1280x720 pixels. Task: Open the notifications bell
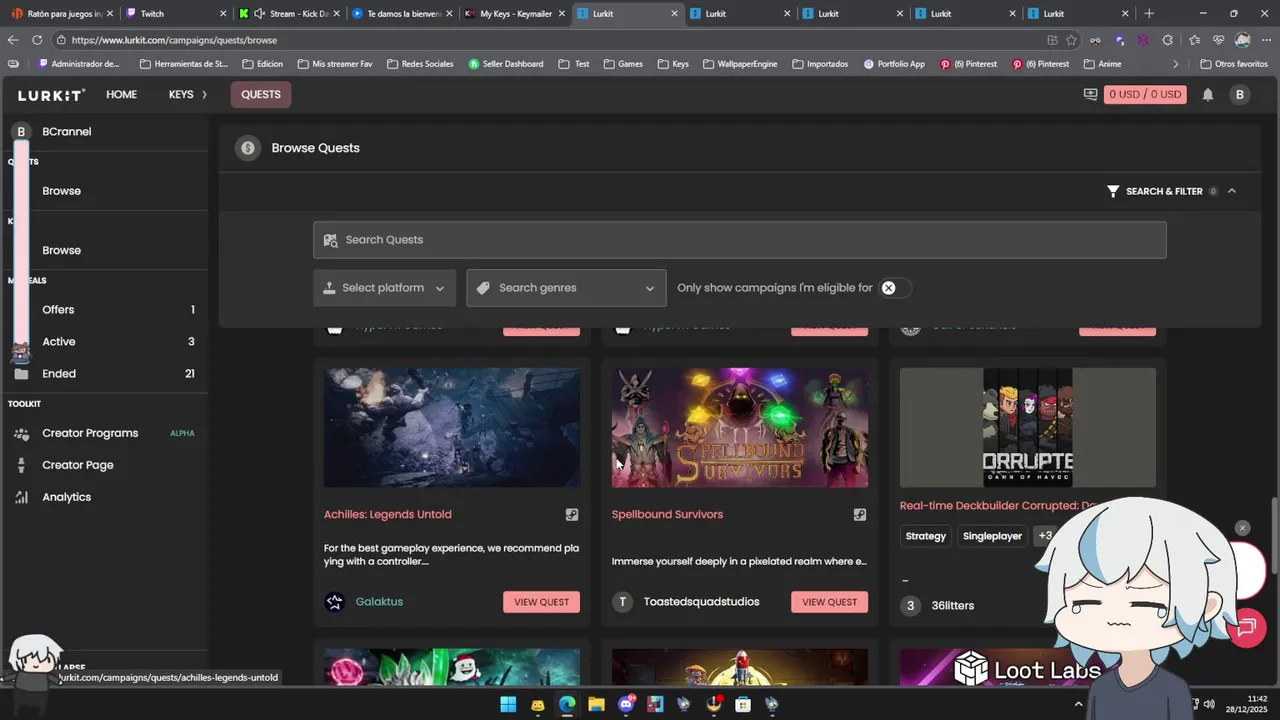1208,94
